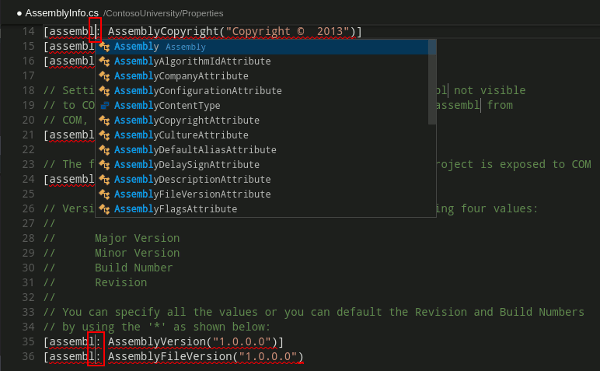Click the 'Build Number' comment text
This screenshot has height=371, width=600.
pyautogui.click(x=134, y=268)
